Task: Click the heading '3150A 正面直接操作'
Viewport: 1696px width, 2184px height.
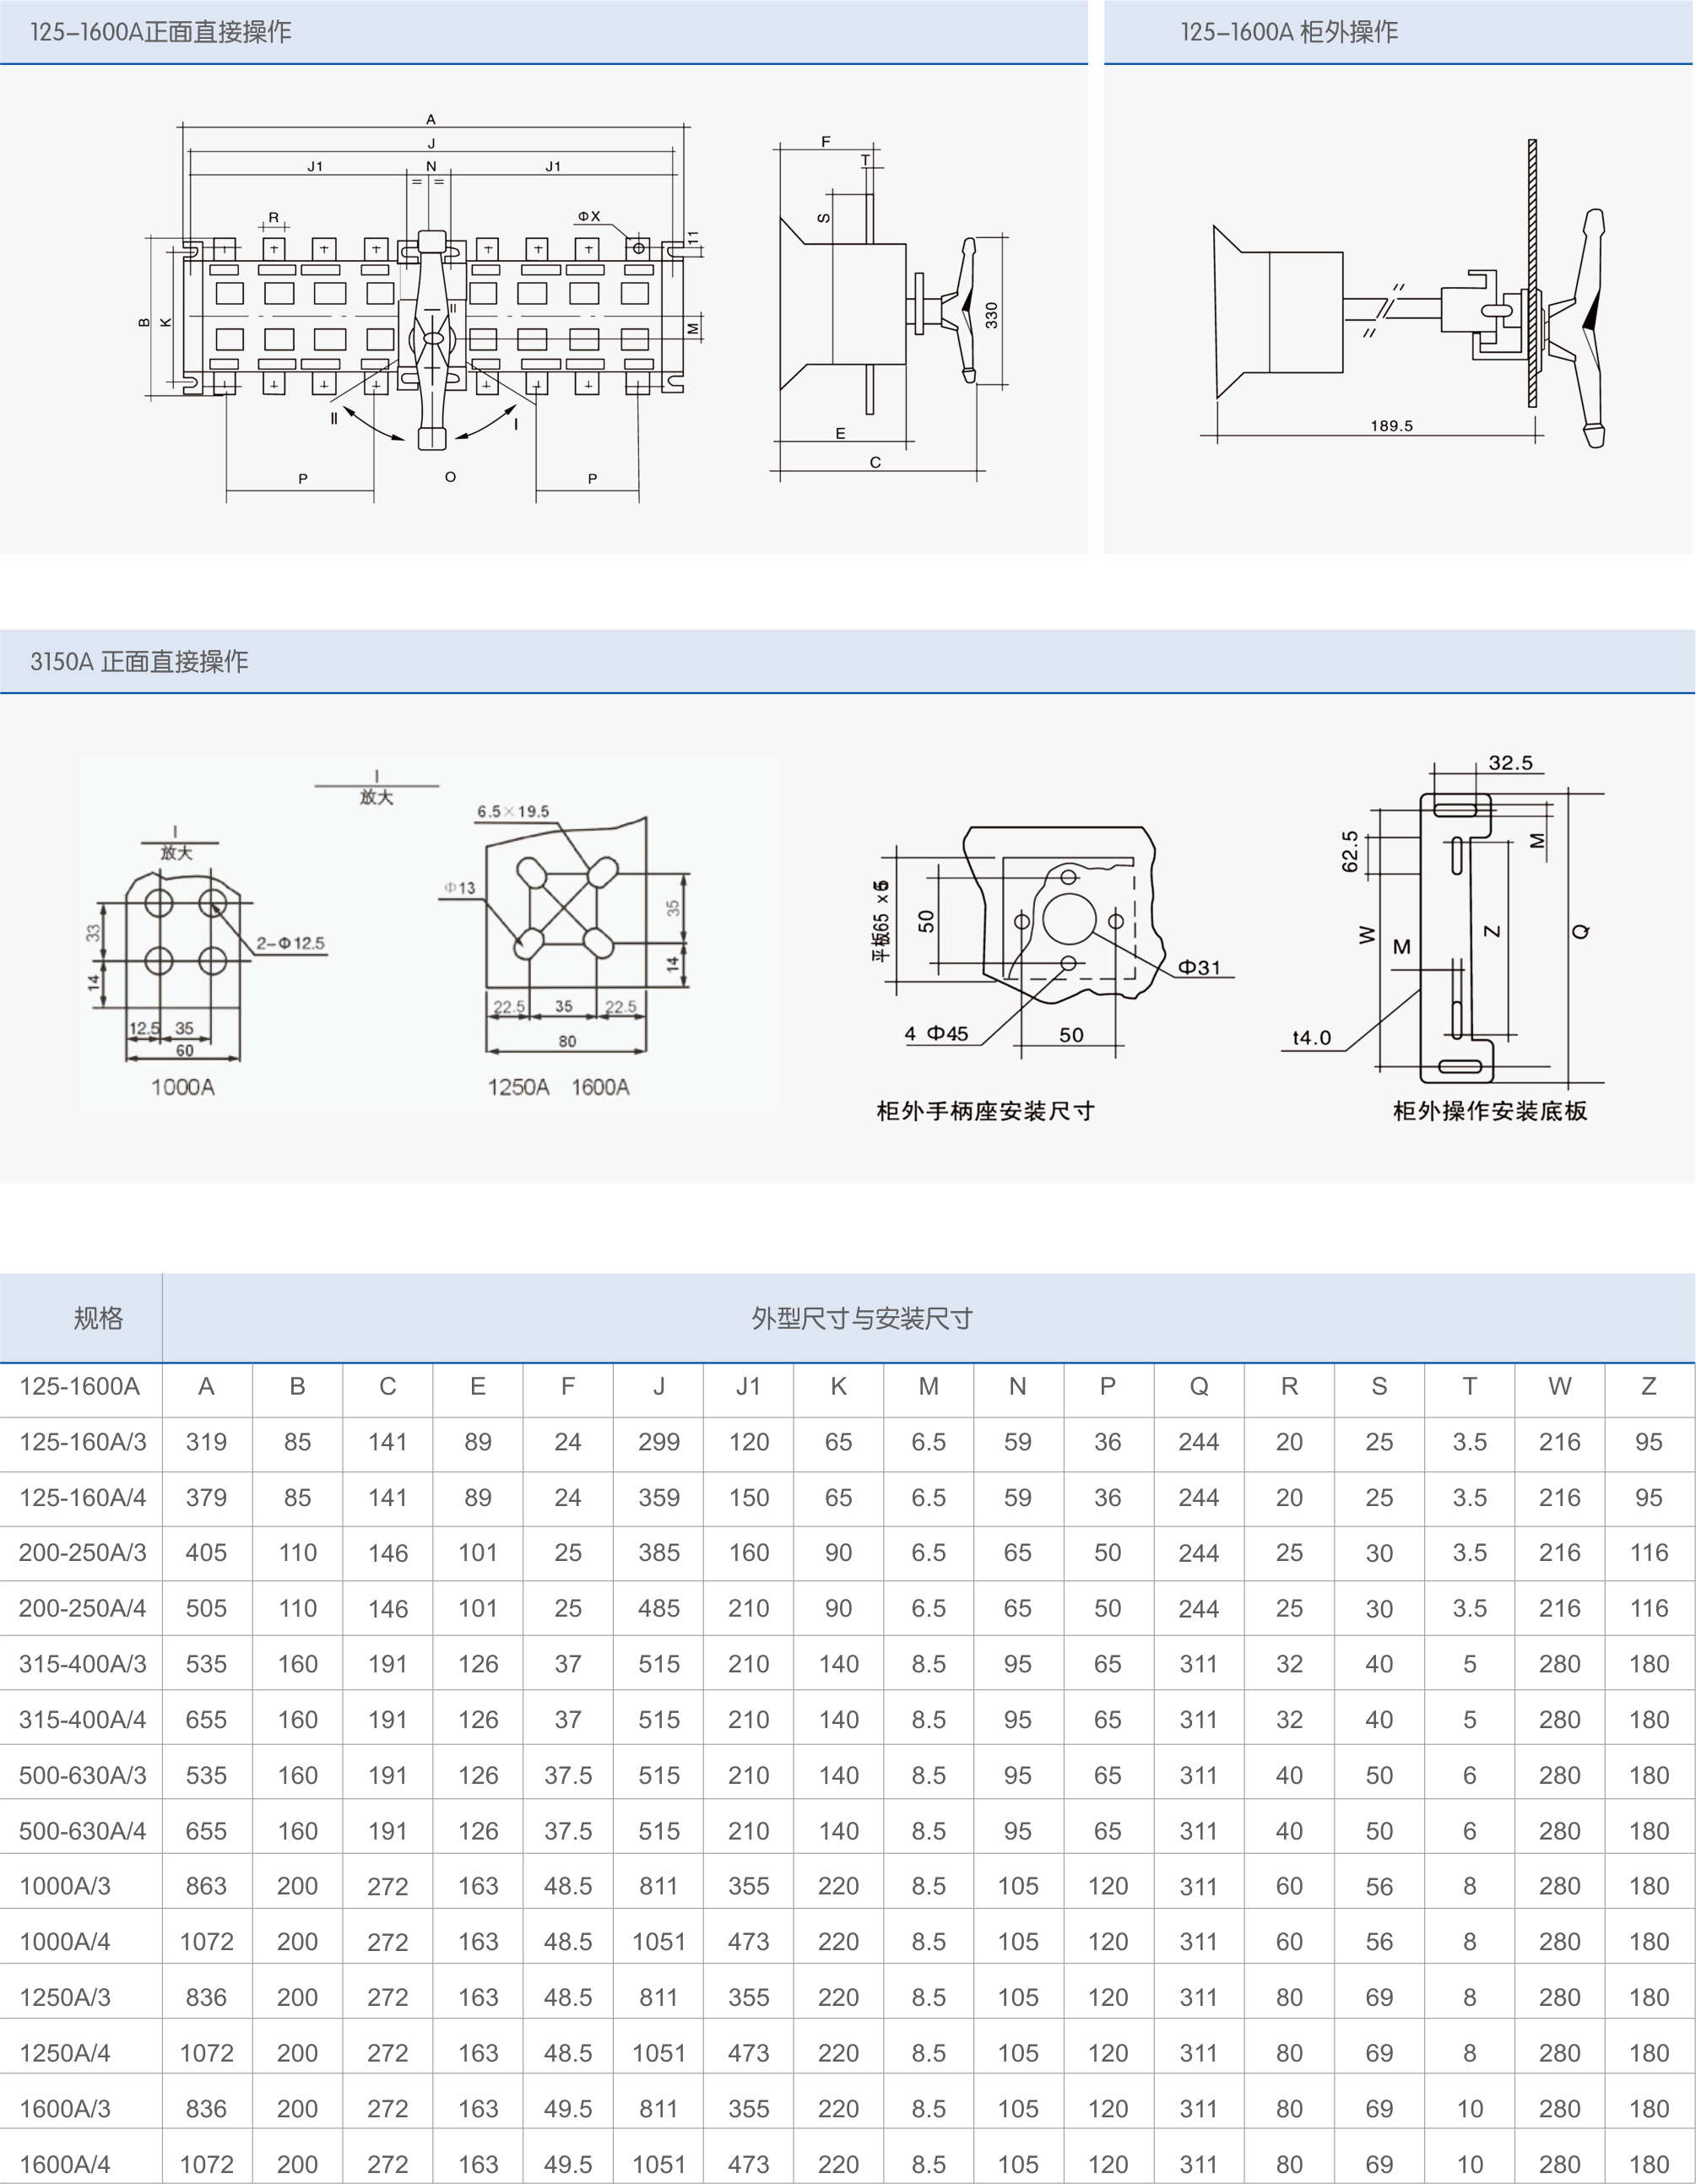Action: pyautogui.click(x=139, y=661)
